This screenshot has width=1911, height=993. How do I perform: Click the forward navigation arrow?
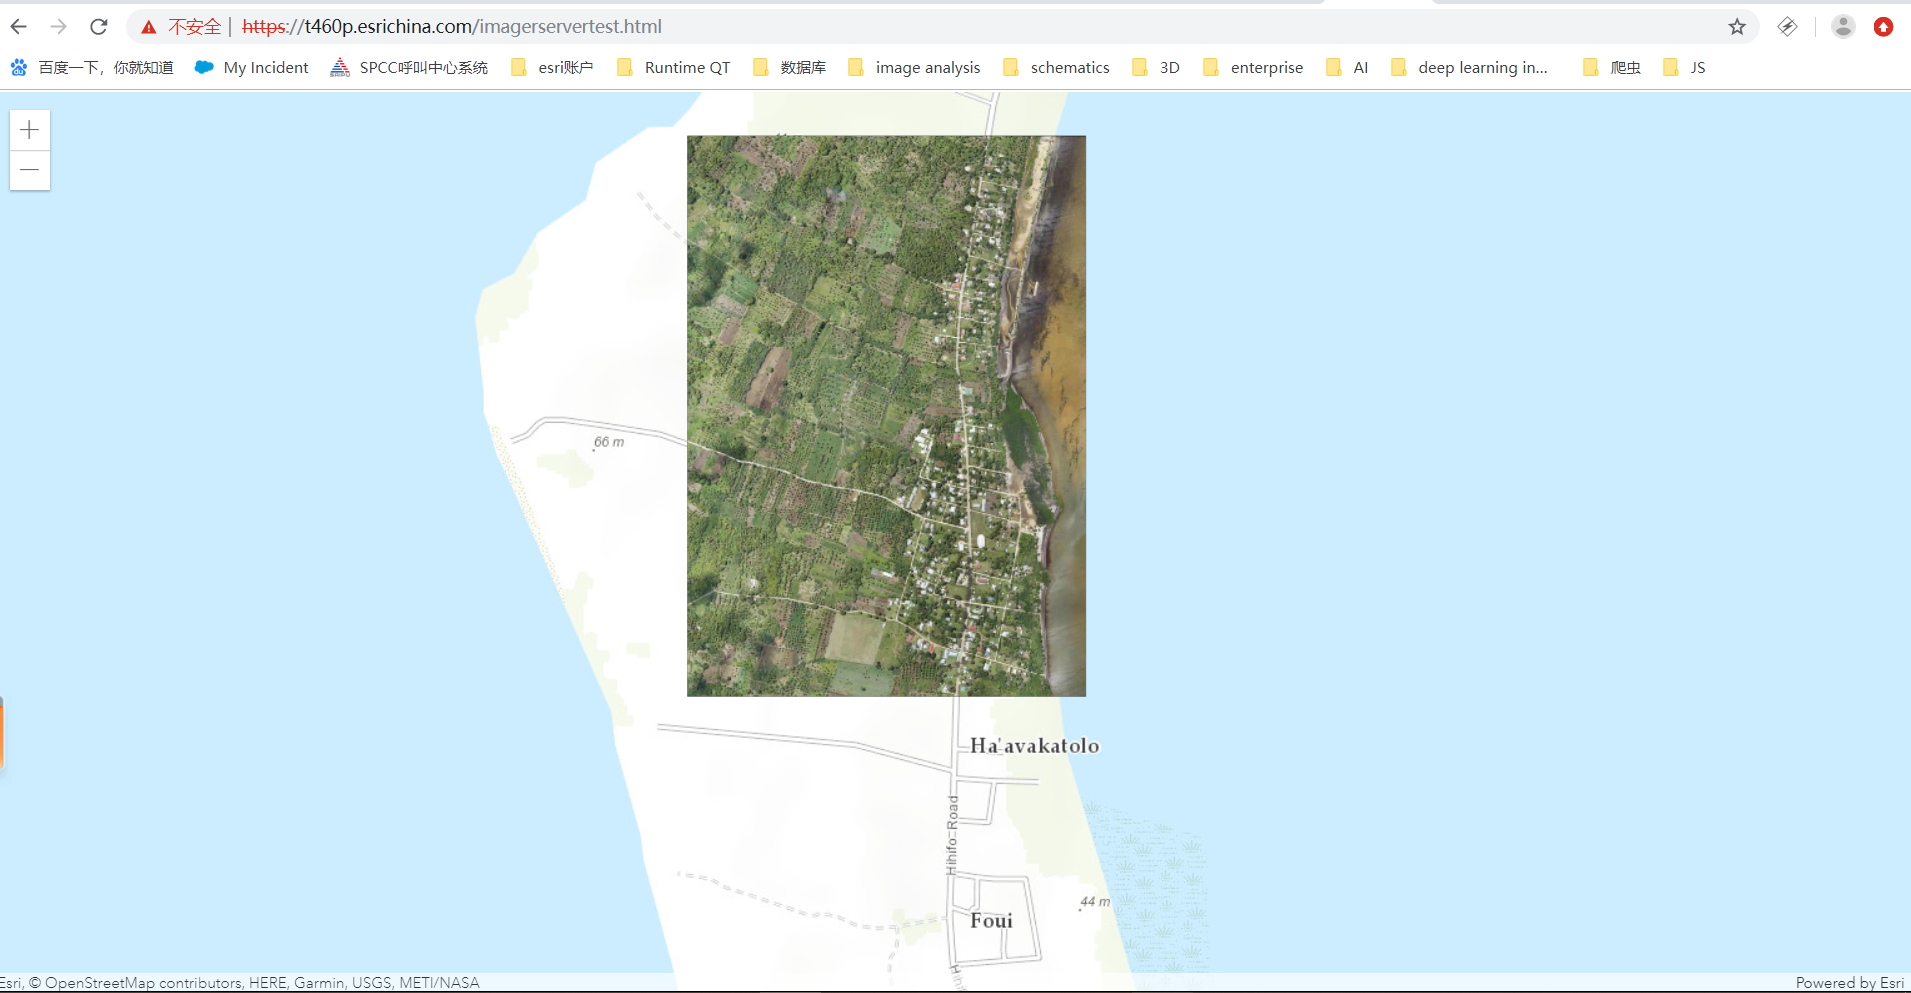[x=58, y=27]
